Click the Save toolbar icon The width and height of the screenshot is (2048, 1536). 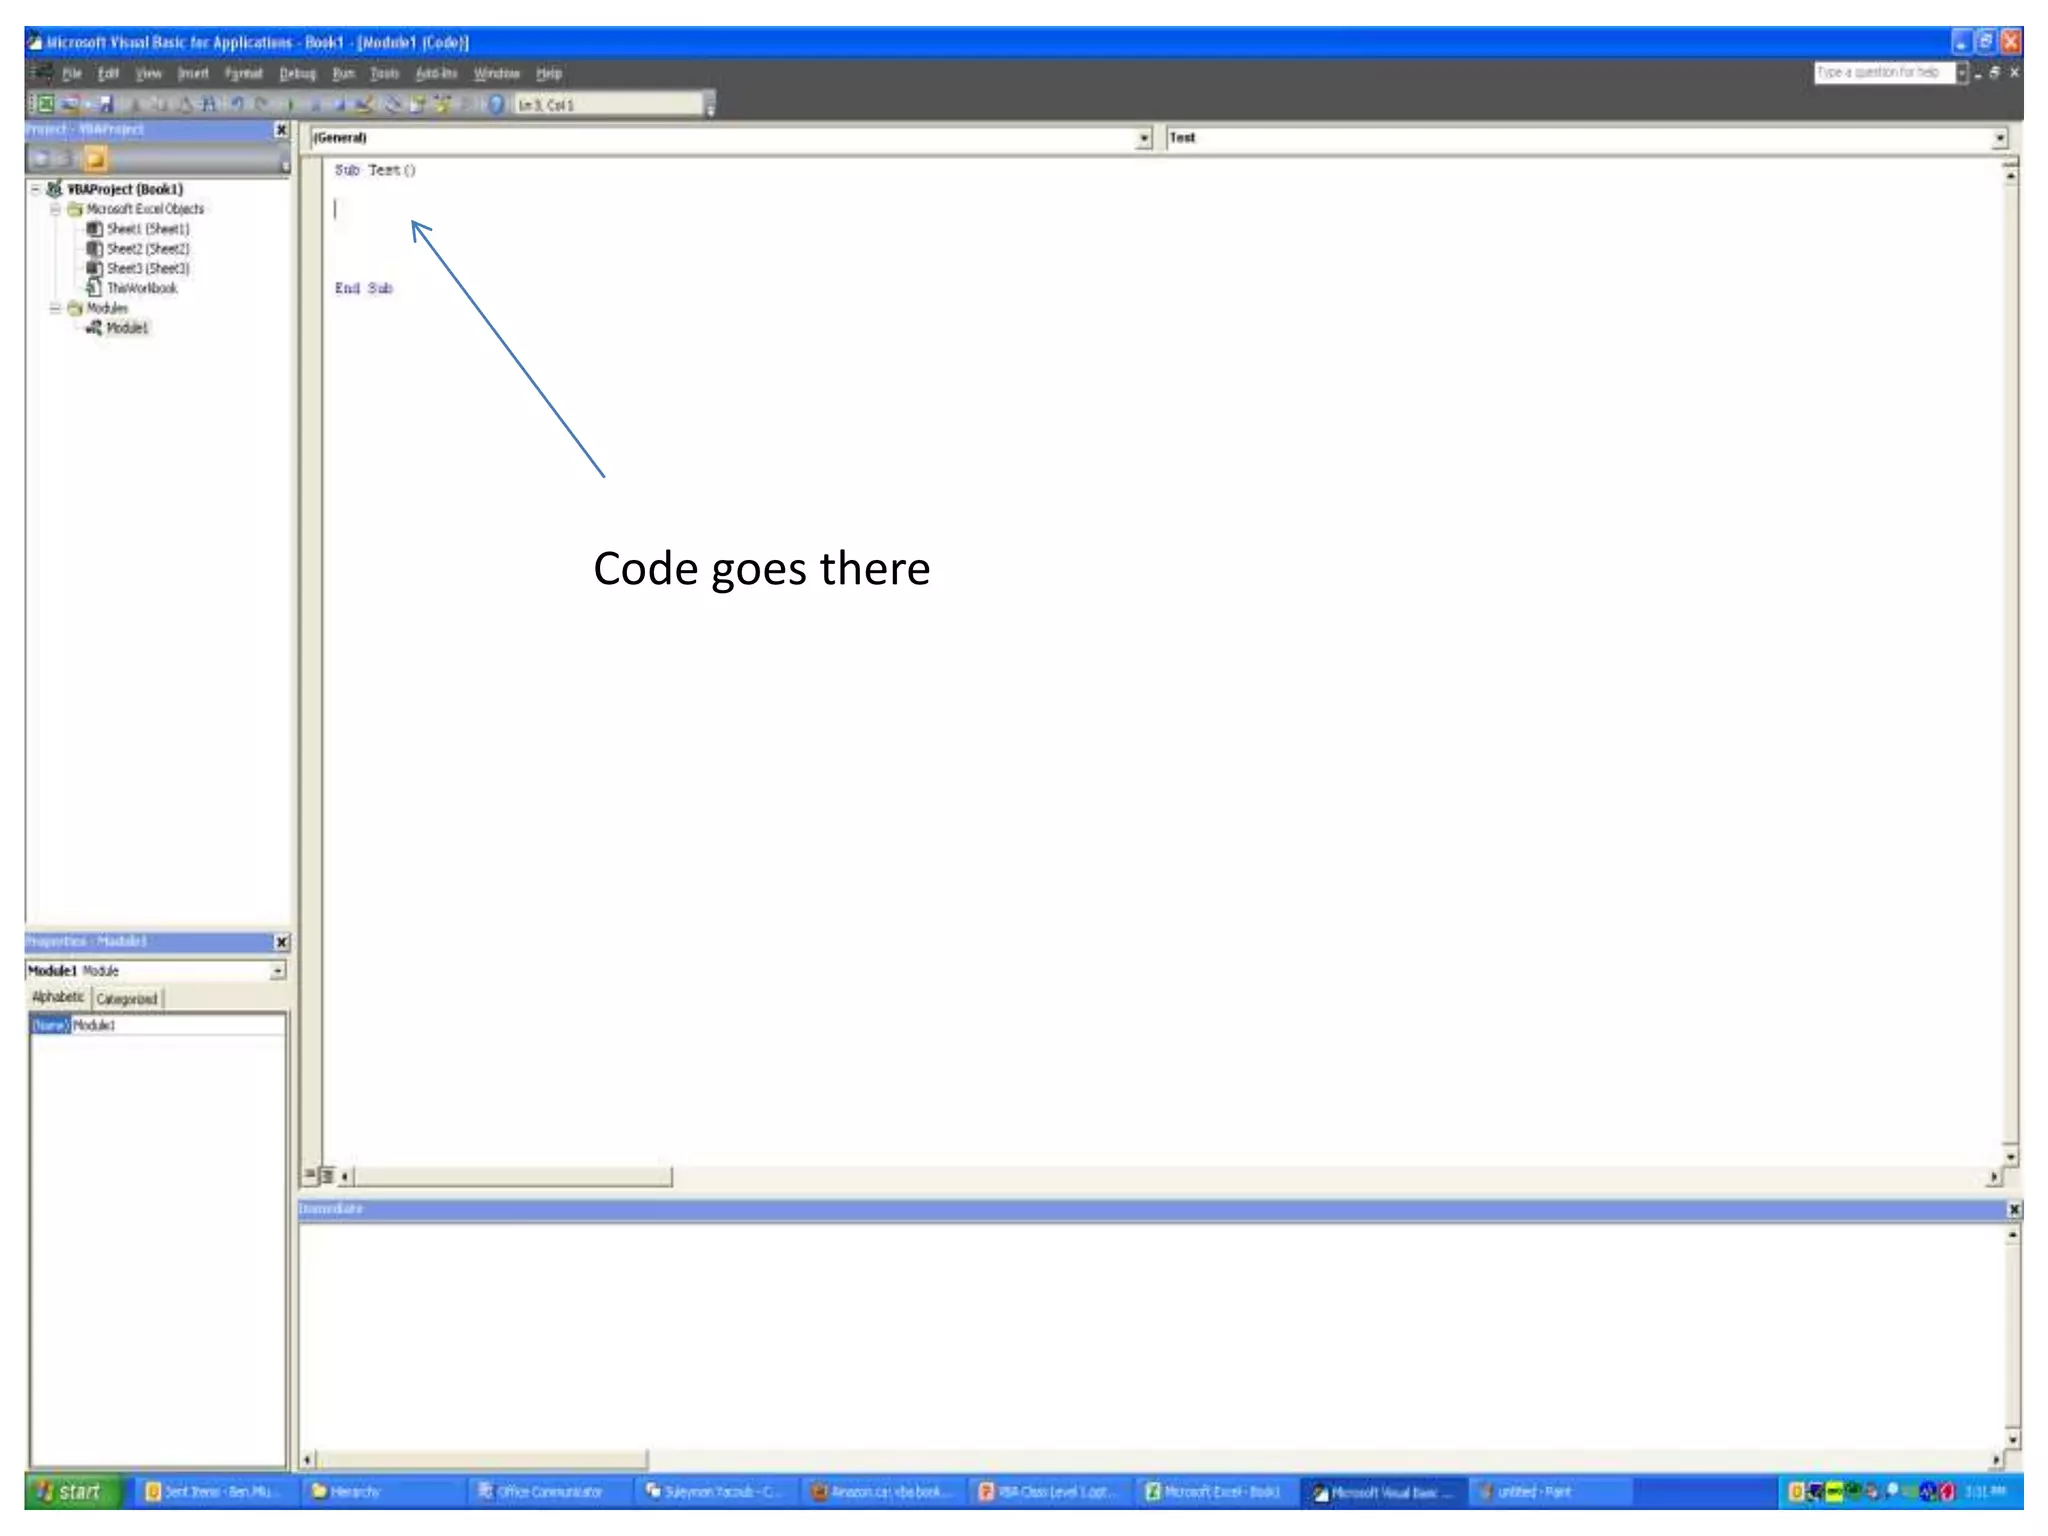106,104
